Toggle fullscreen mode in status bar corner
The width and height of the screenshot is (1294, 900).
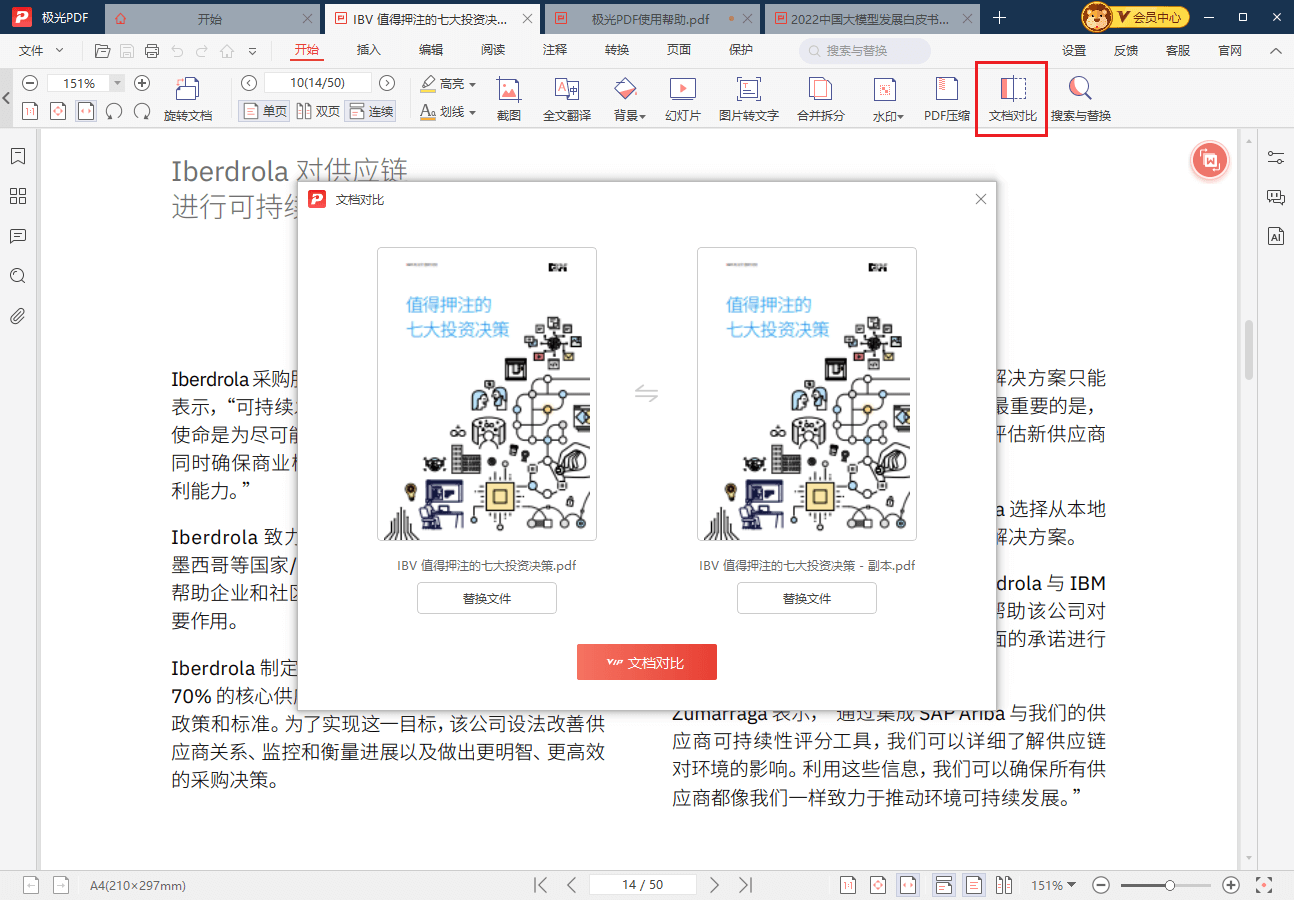(1265, 885)
